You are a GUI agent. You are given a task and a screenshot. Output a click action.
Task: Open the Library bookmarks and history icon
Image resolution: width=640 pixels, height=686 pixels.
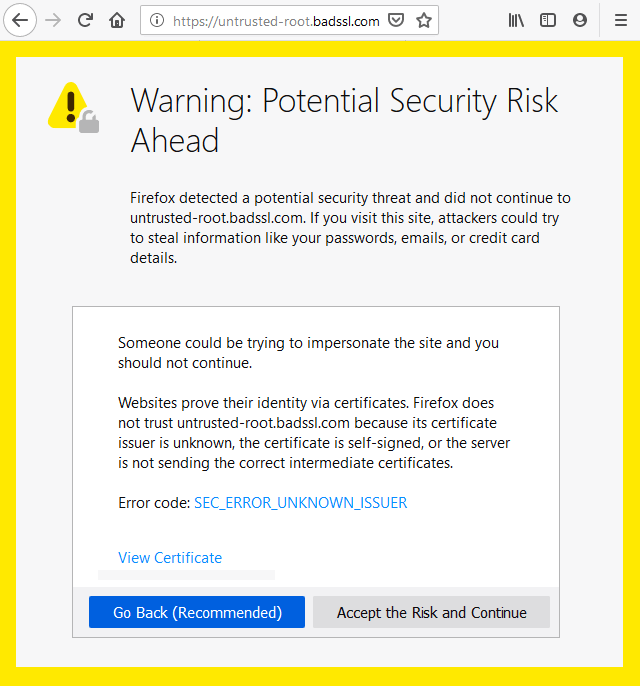[x=516, y=20]
